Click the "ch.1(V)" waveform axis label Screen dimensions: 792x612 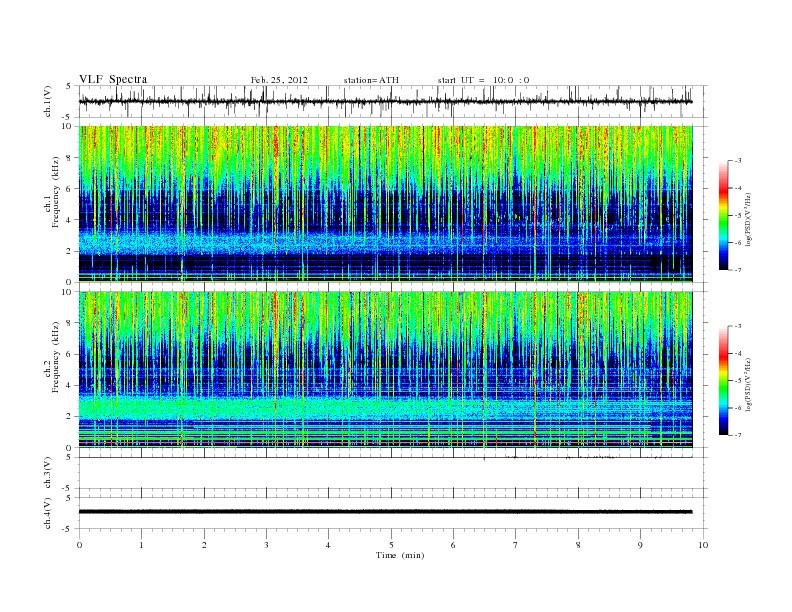48,101
